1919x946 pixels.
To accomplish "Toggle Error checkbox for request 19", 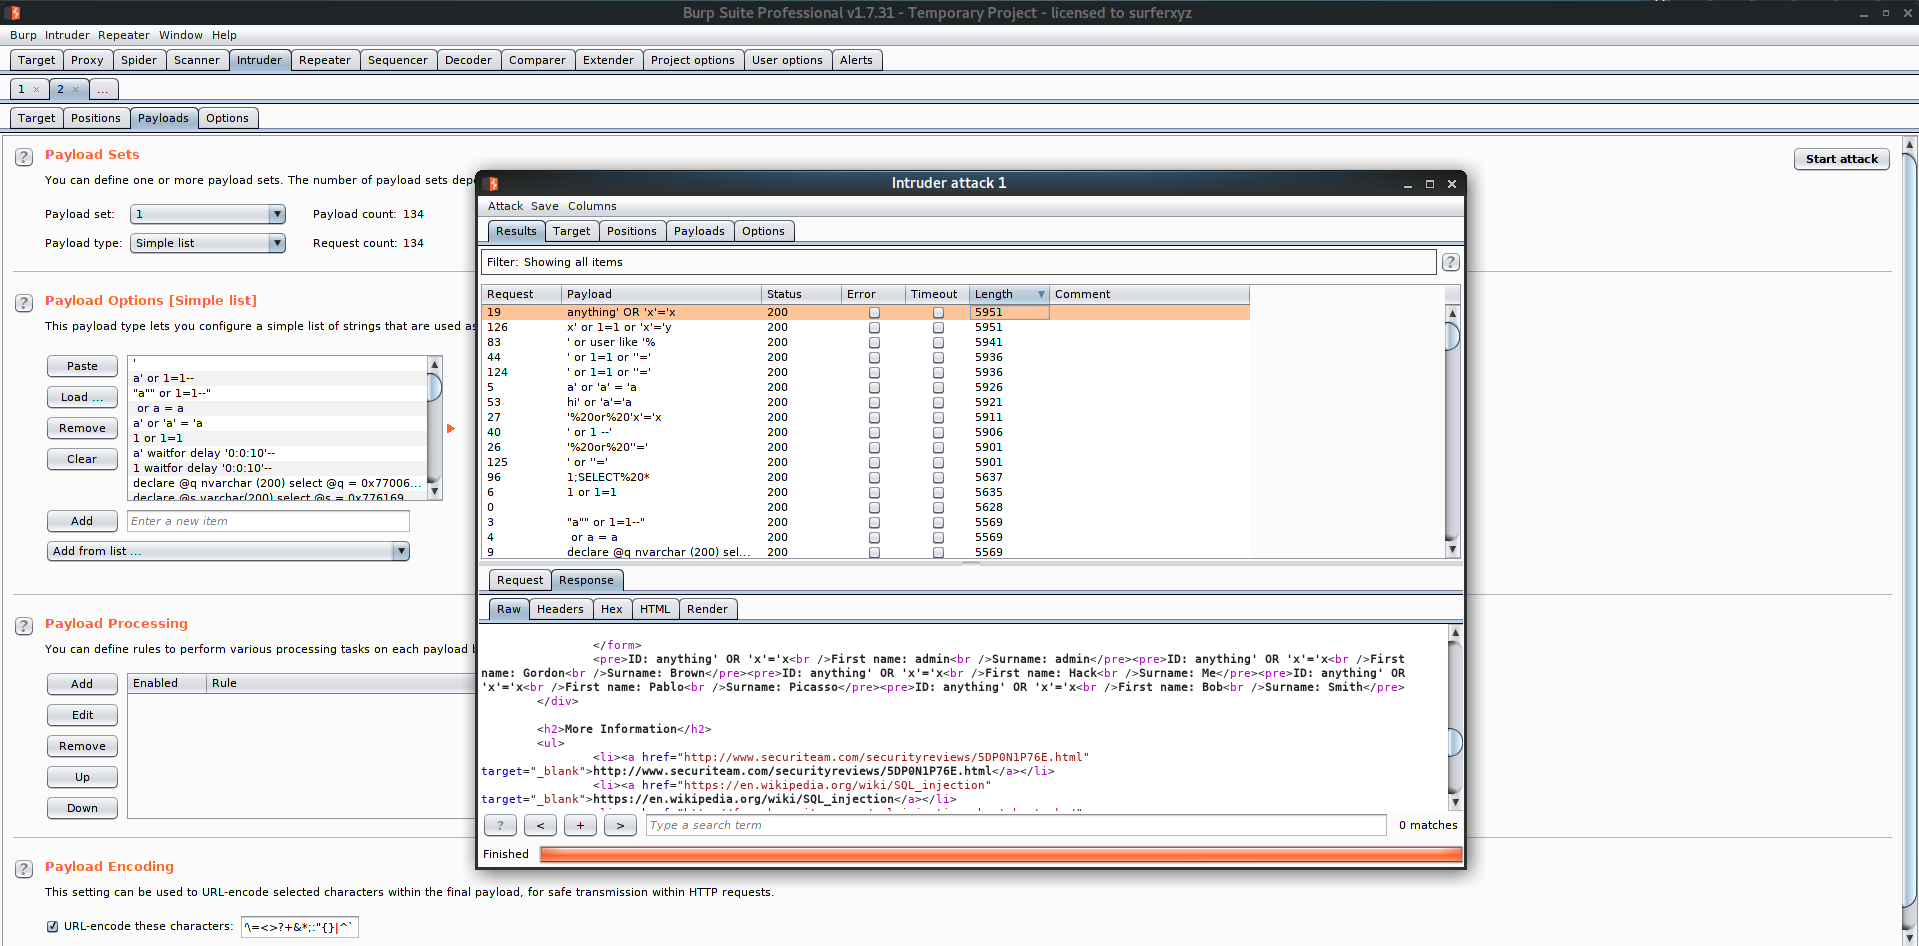I will (874, 312).
